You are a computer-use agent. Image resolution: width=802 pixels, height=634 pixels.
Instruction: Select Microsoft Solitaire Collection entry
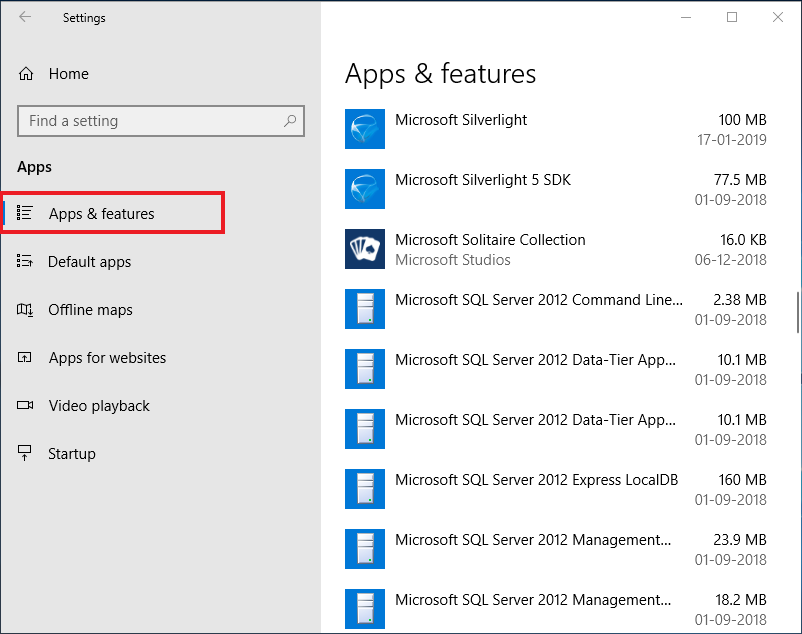556,249
